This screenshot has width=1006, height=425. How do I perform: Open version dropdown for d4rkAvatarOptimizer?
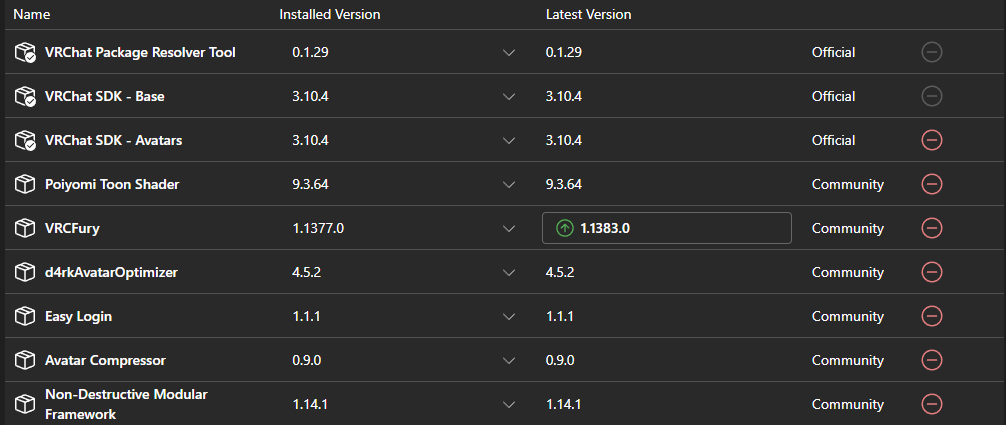[x=509, y=273]
